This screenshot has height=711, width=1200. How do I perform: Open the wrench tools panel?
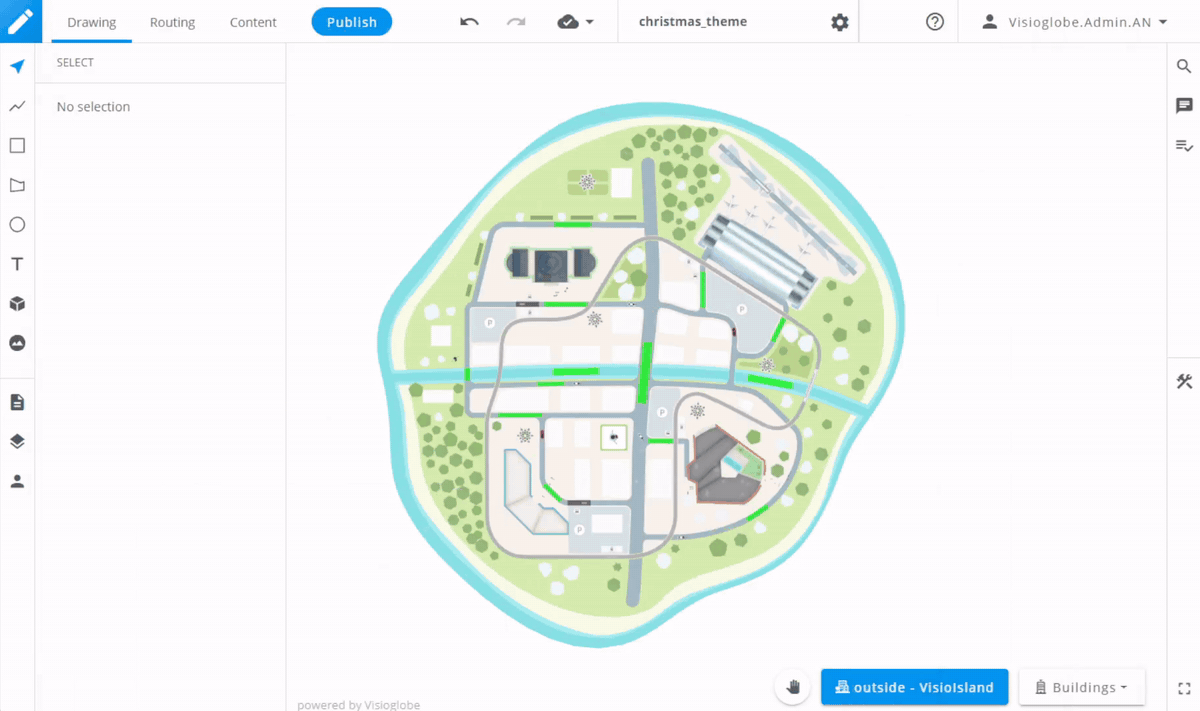tap(1184, 381)
